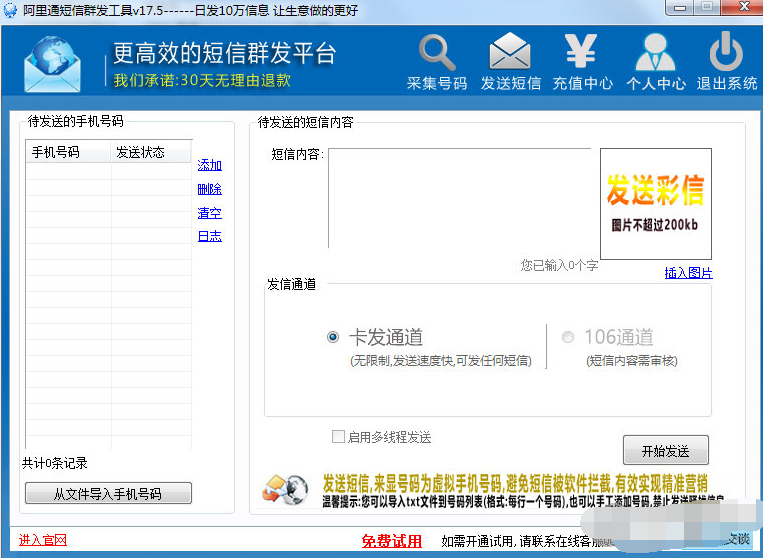Click the globe icon beside bottom tips
This screenshot has height=558, width=763.
[x=285, y=488]
